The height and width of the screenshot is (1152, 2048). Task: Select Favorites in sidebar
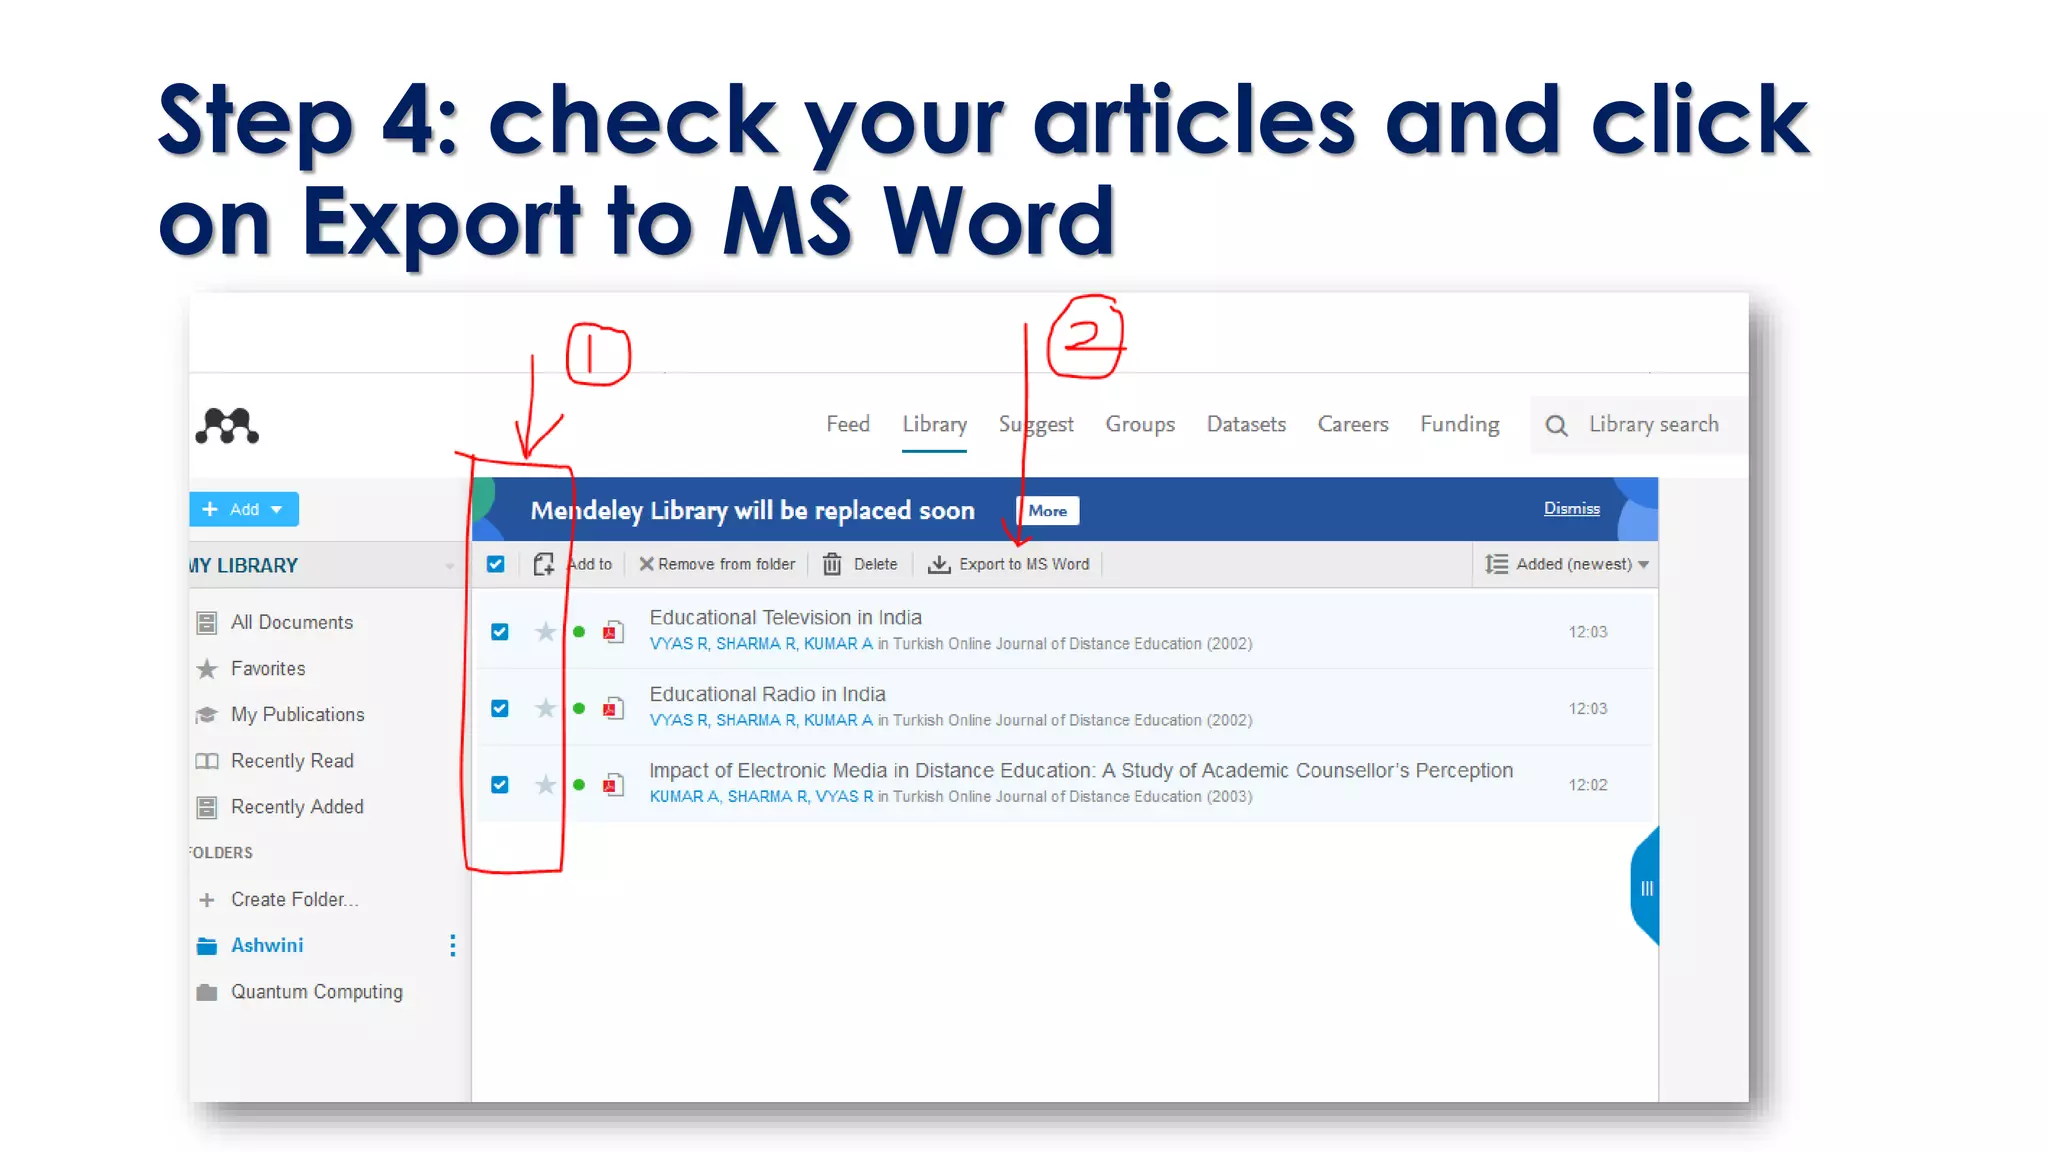[268, 668]
